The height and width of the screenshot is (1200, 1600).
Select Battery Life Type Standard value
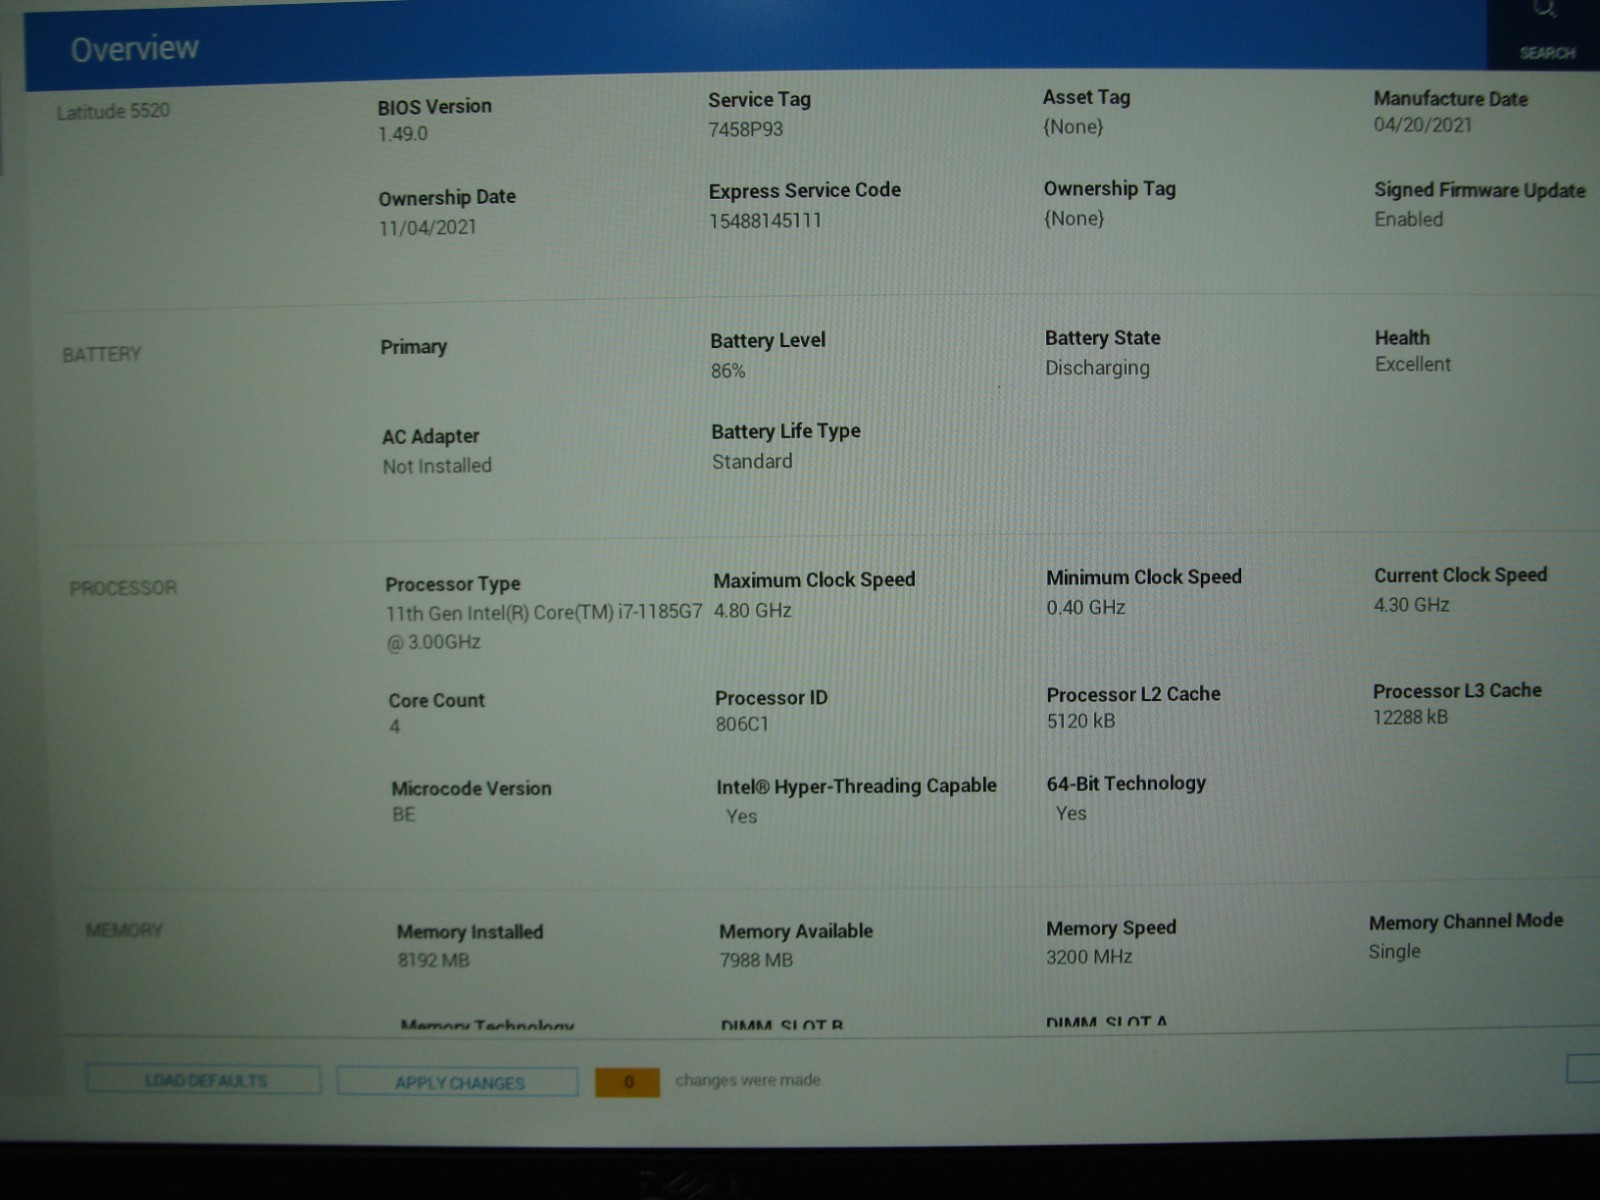[752, 461]
